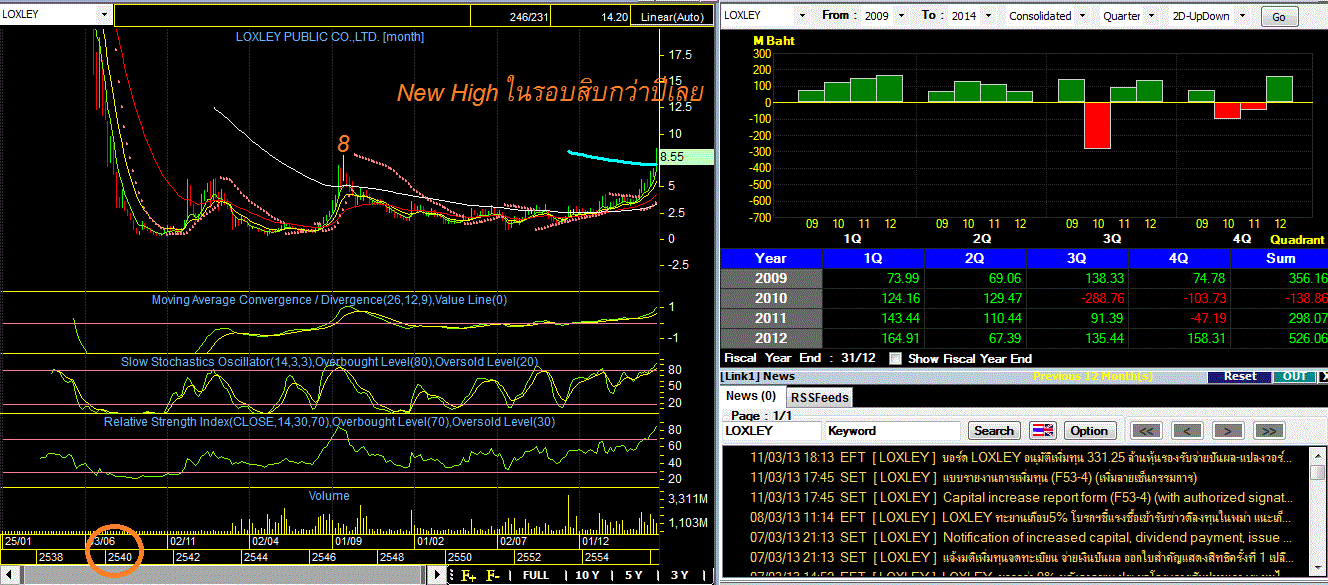Select the 2012 year row header
This screenshot has width=1328, height=585.
[770, 338]
